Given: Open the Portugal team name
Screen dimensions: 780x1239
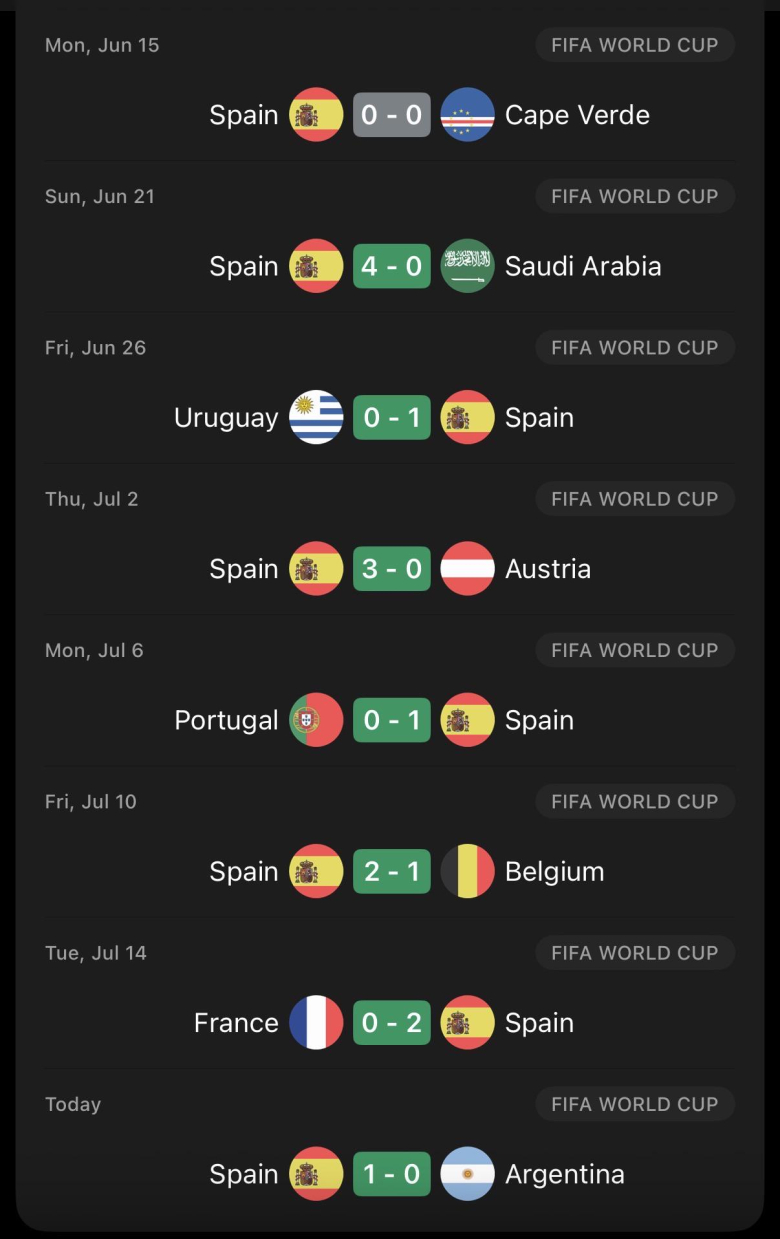Looking at the screenshot, I should pos(226,721).
